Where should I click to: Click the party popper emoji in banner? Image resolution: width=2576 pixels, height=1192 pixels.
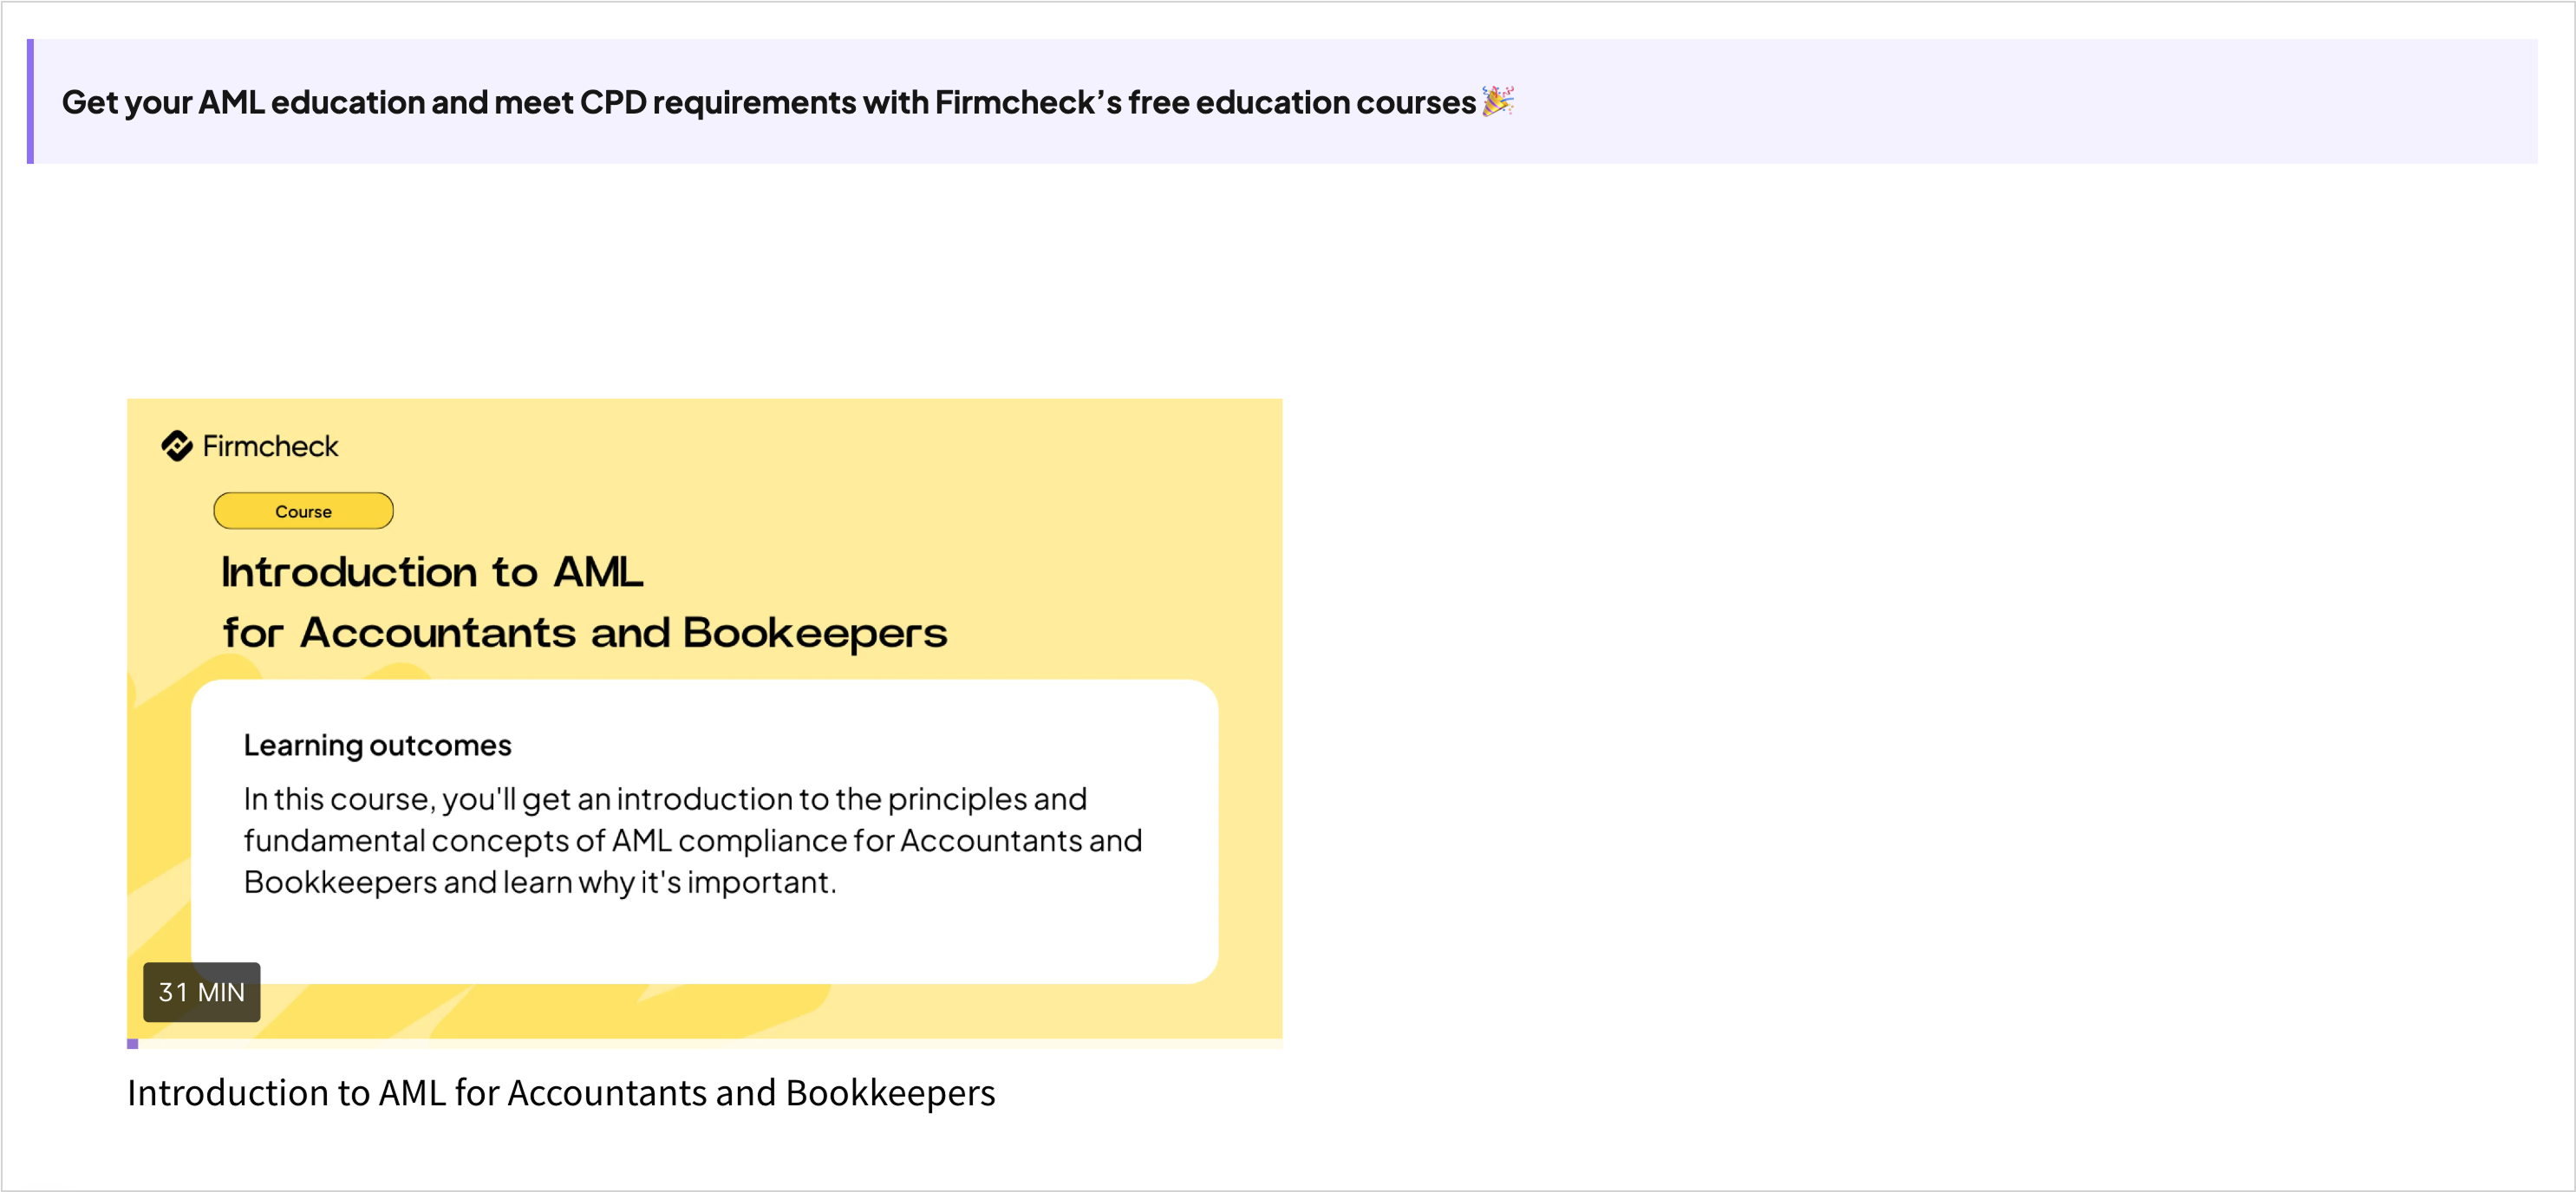[x=1497, y=101]
